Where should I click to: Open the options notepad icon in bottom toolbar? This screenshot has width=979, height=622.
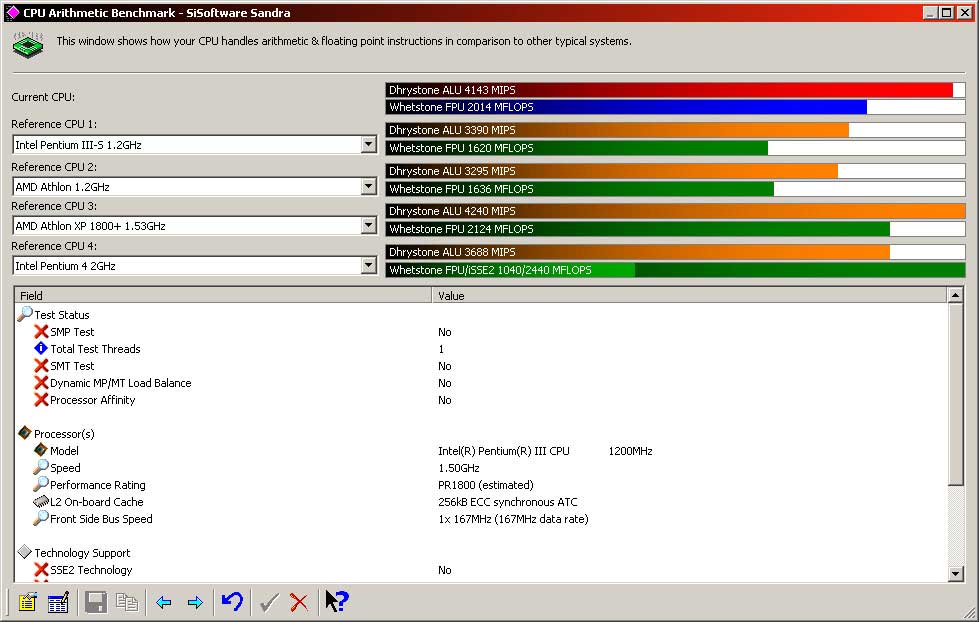coord(27,602)
